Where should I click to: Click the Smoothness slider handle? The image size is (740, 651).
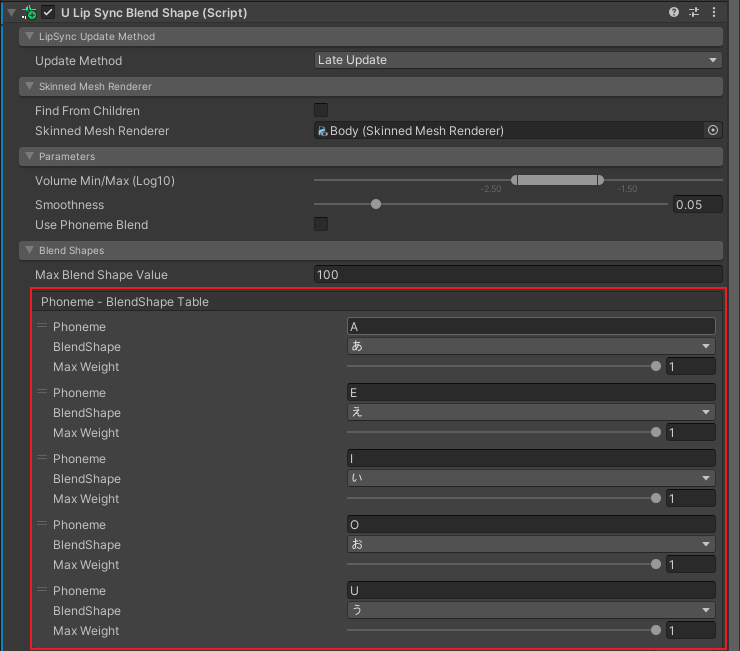click(376, 204)
